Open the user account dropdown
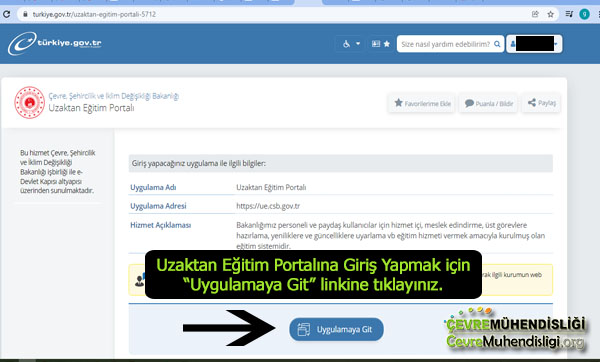The image size is (600, 362). click(534, 44)
